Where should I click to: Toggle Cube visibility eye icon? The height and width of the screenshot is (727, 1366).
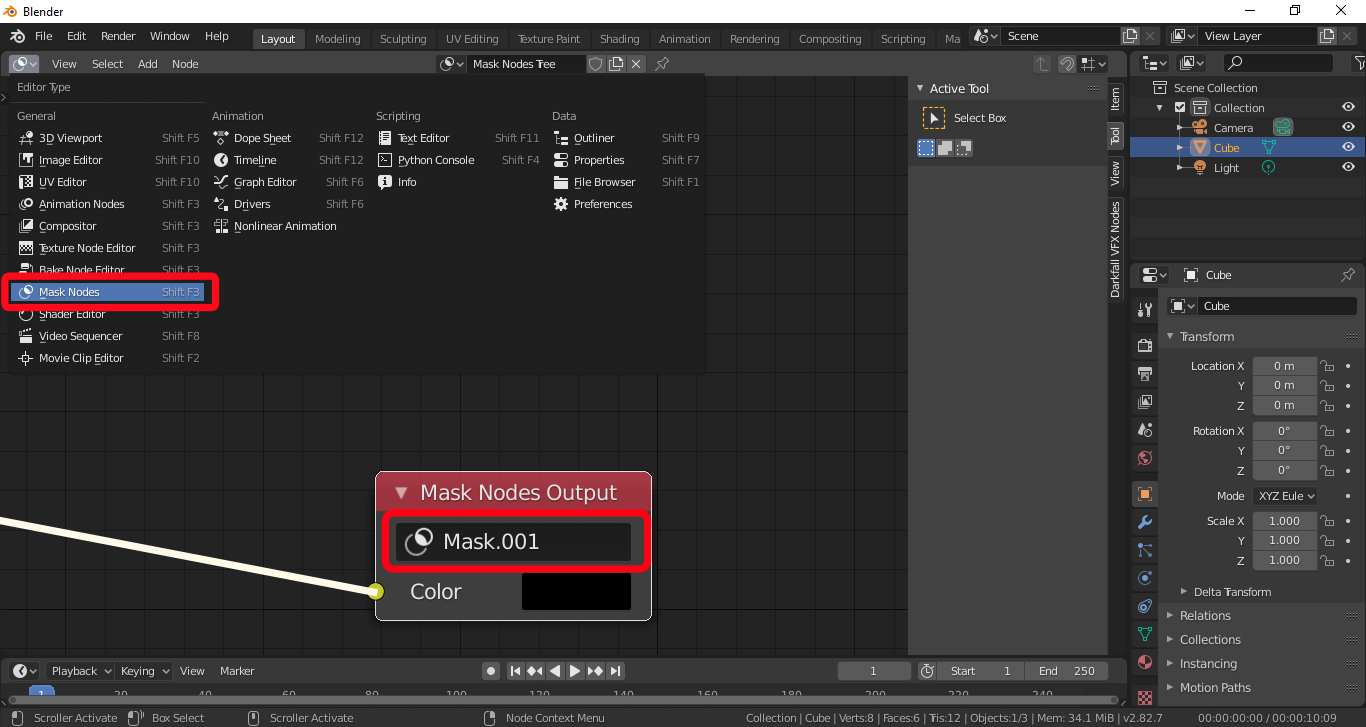click(1348, 148)
